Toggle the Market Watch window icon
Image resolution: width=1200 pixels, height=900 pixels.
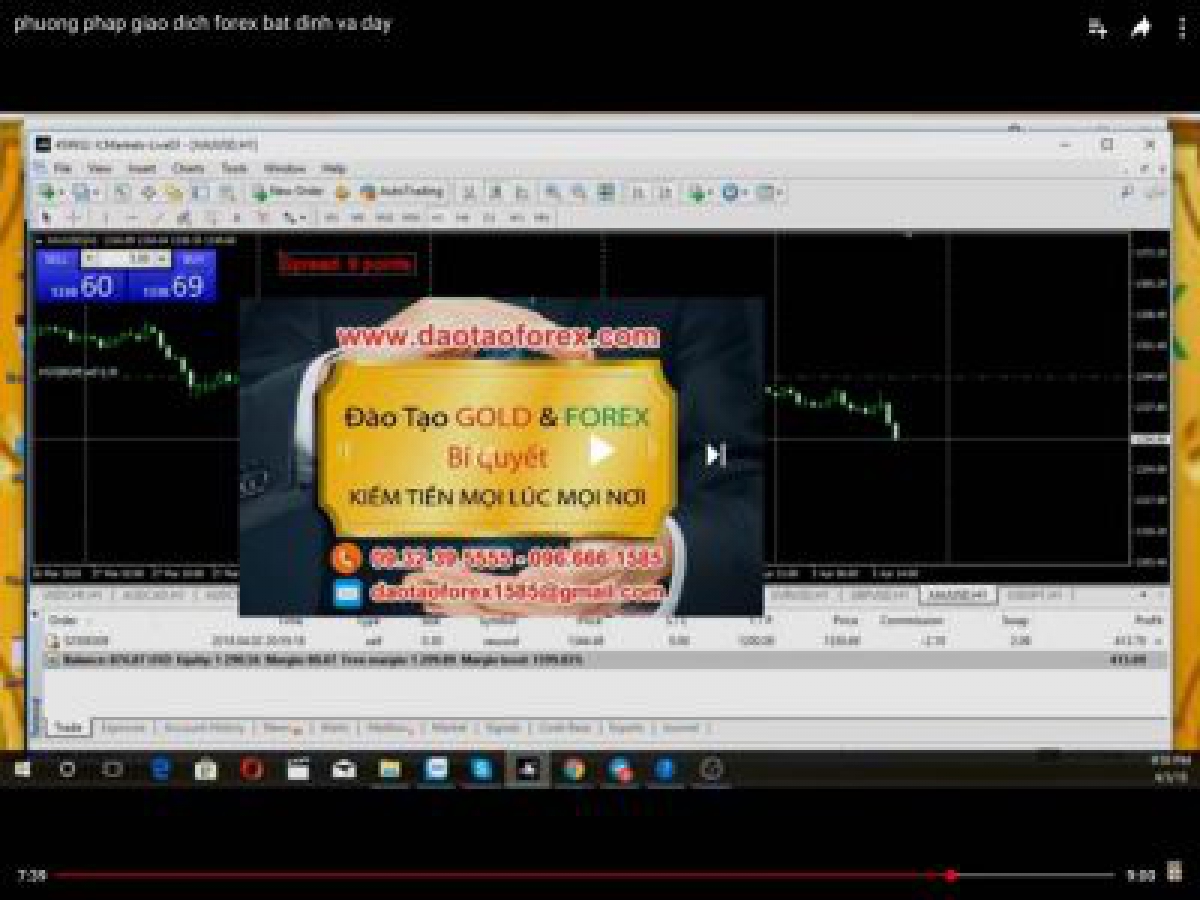[122, 192]
